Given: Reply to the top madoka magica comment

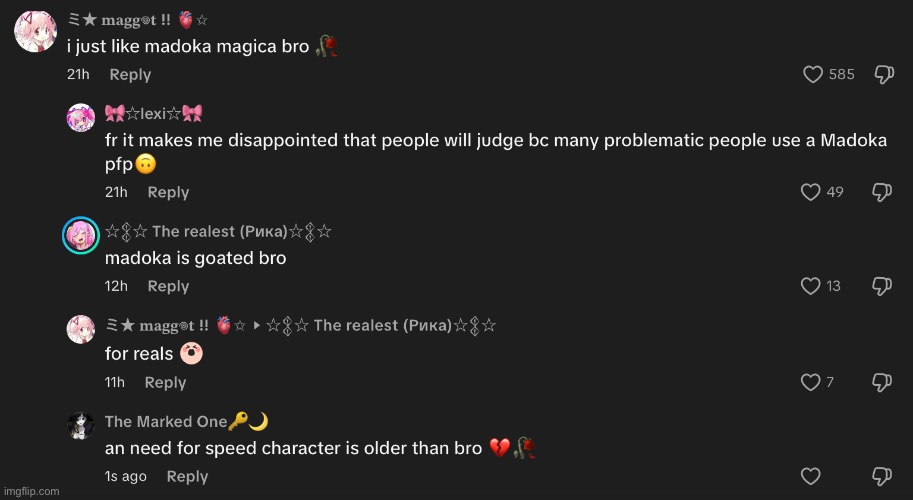Looking at the screenshot, I should coord(130,75).
